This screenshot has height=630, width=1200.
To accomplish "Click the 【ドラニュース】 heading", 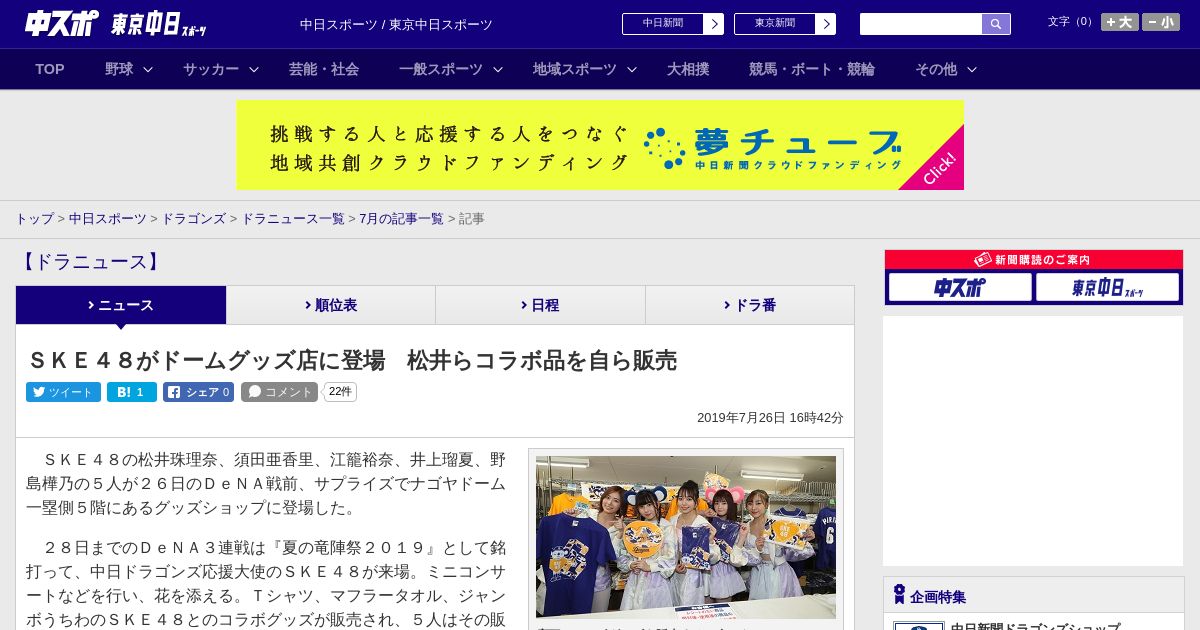I will [90, 262].
